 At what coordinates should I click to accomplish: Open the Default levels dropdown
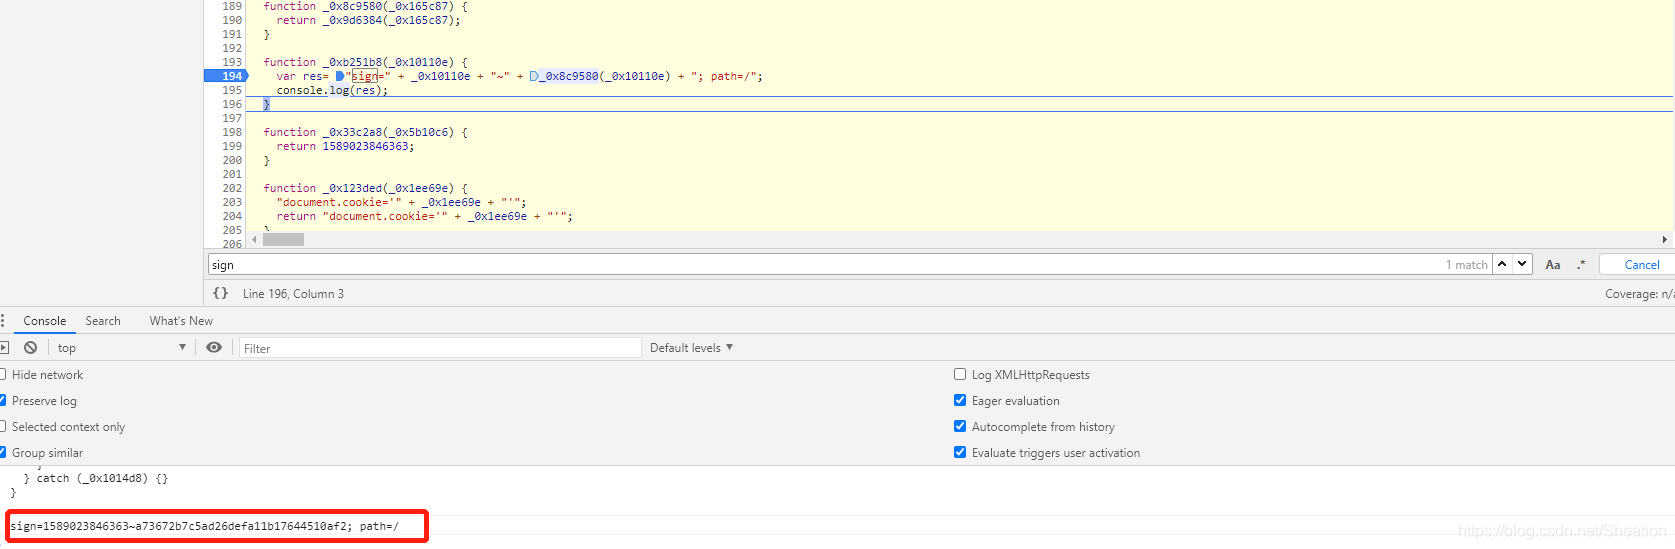[x=691, y=348]
